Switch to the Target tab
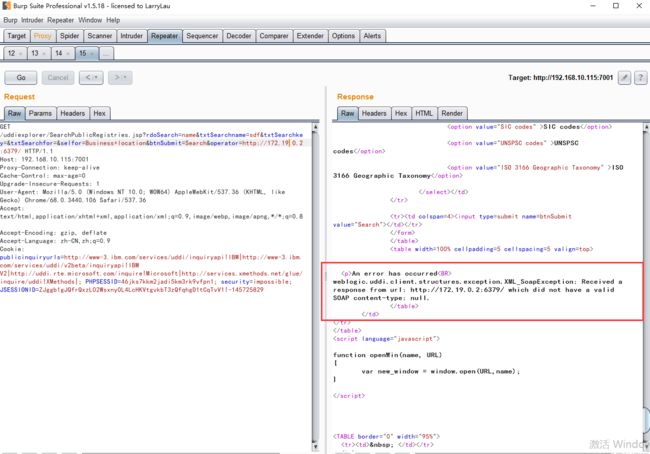 tap(17, 36)
